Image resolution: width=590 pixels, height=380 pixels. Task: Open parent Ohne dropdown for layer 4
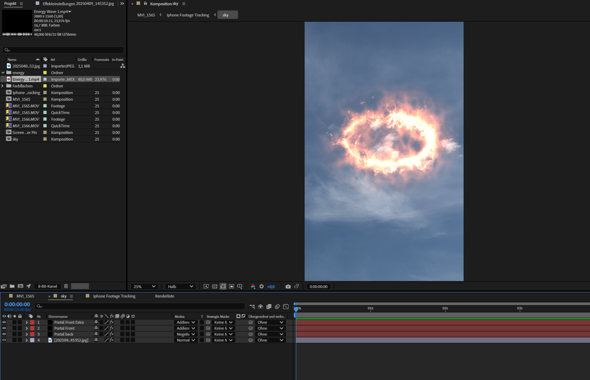(x=270, y=340)
